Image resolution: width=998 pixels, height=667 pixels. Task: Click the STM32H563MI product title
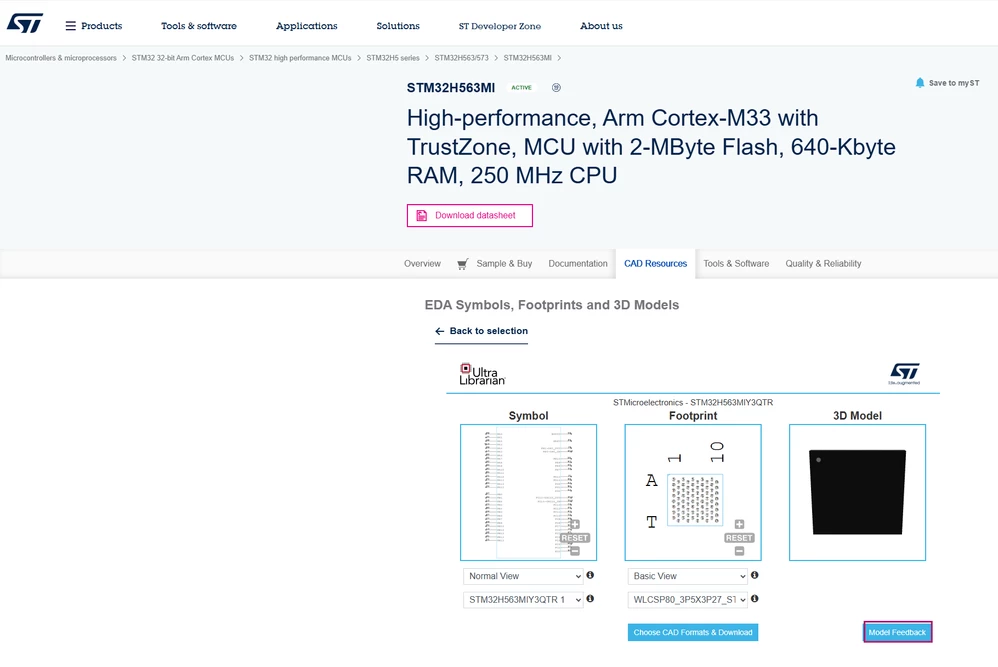[x=451, y=88]
